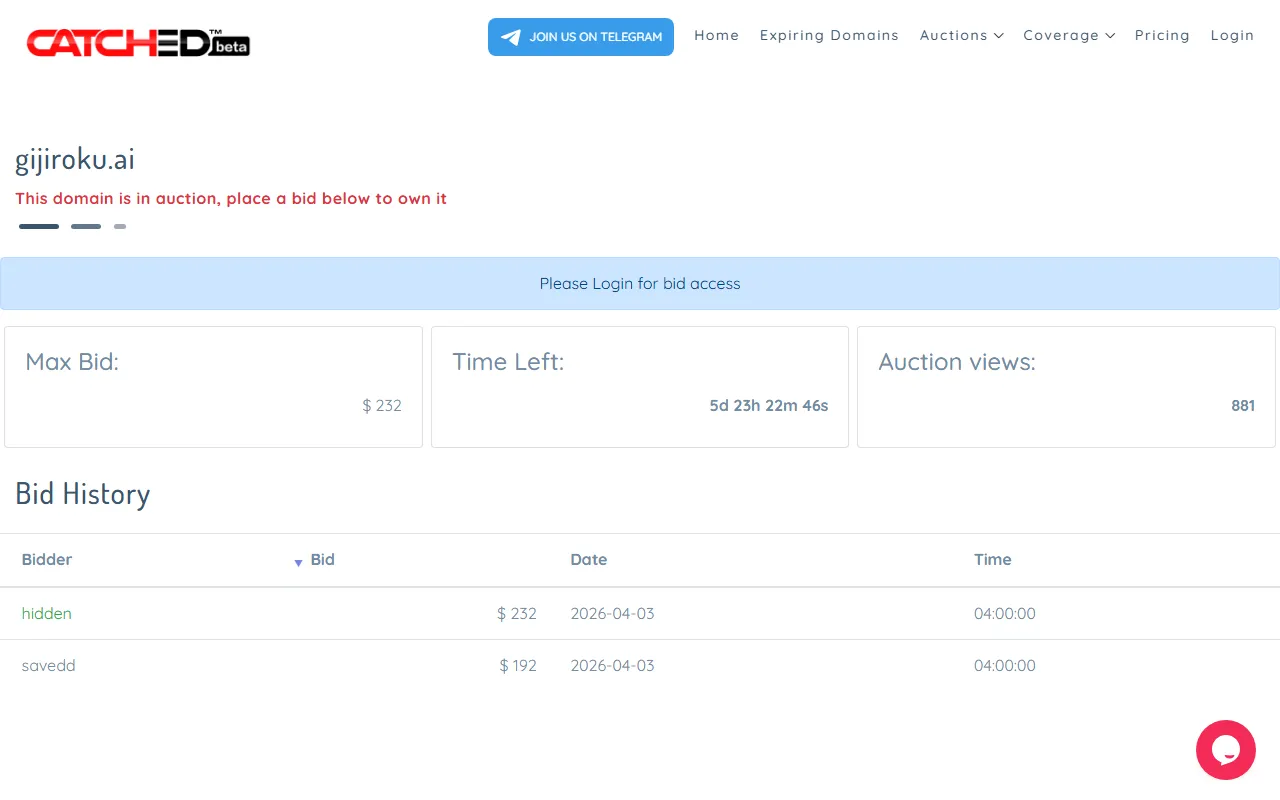This screenshot has width=1280, height=800.
Task: Sort bid history by Bidder column
Action: point(47,560)
